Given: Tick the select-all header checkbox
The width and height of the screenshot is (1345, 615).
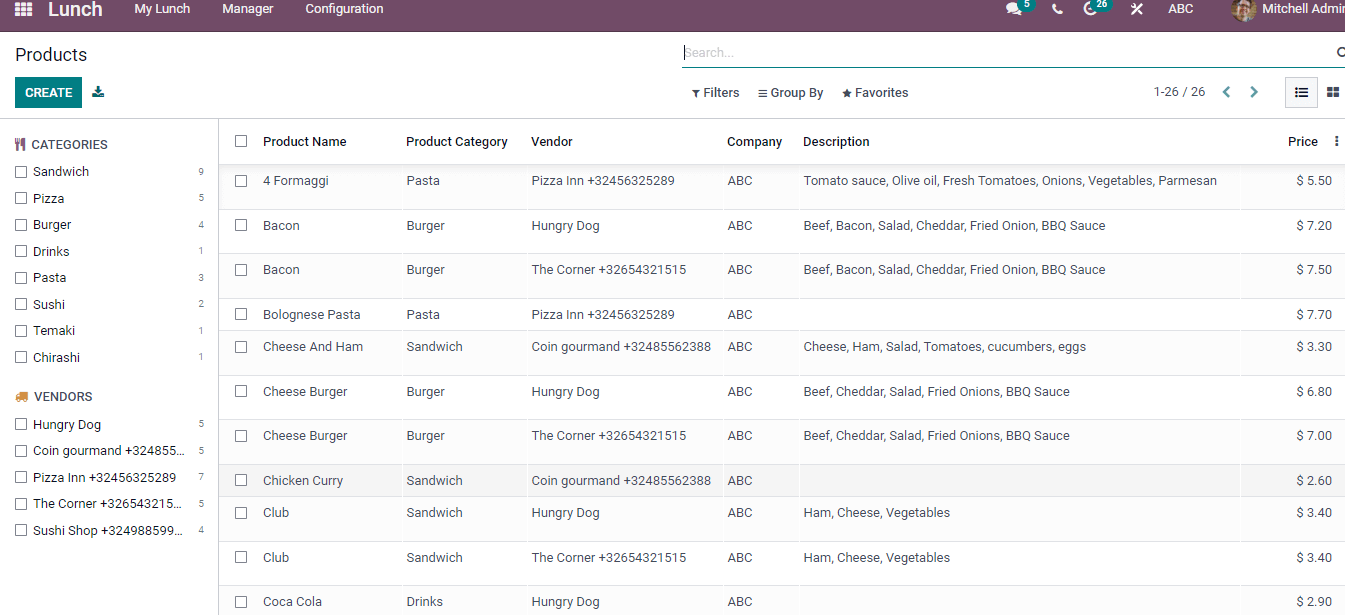Looking at the screenshot, I should pos(241,141).
